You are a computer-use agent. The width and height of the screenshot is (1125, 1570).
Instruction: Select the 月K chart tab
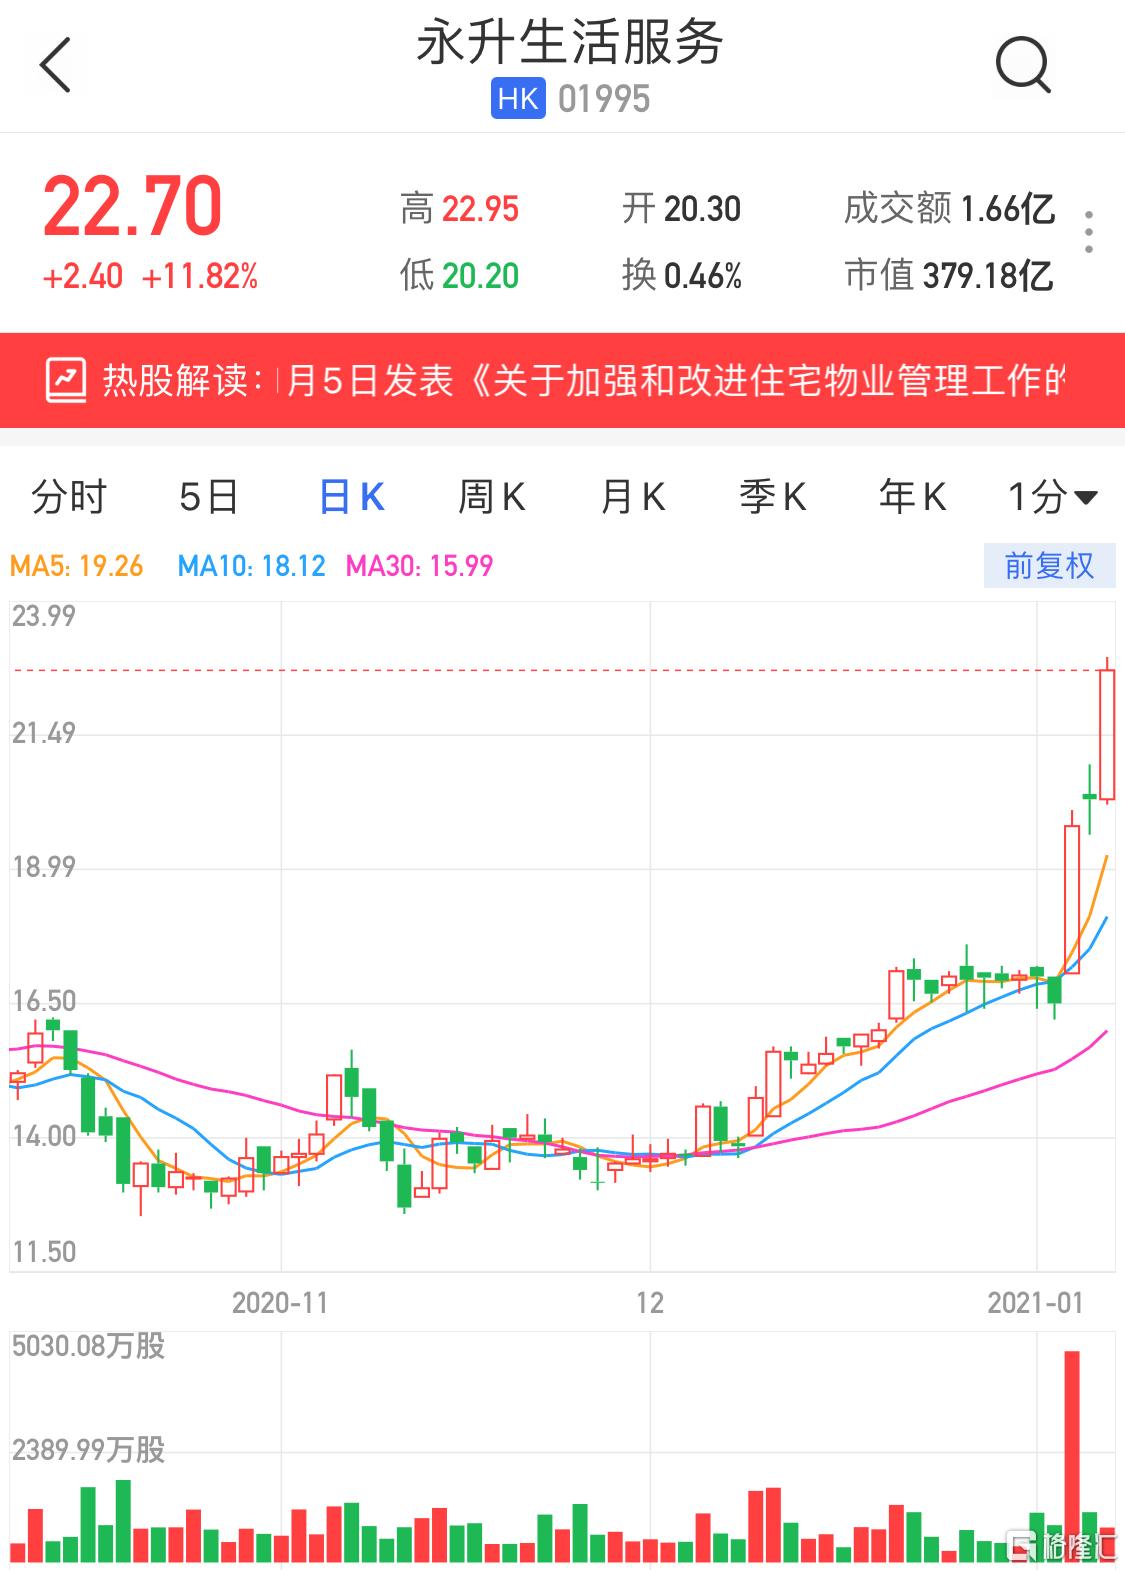tap(632, 497)
